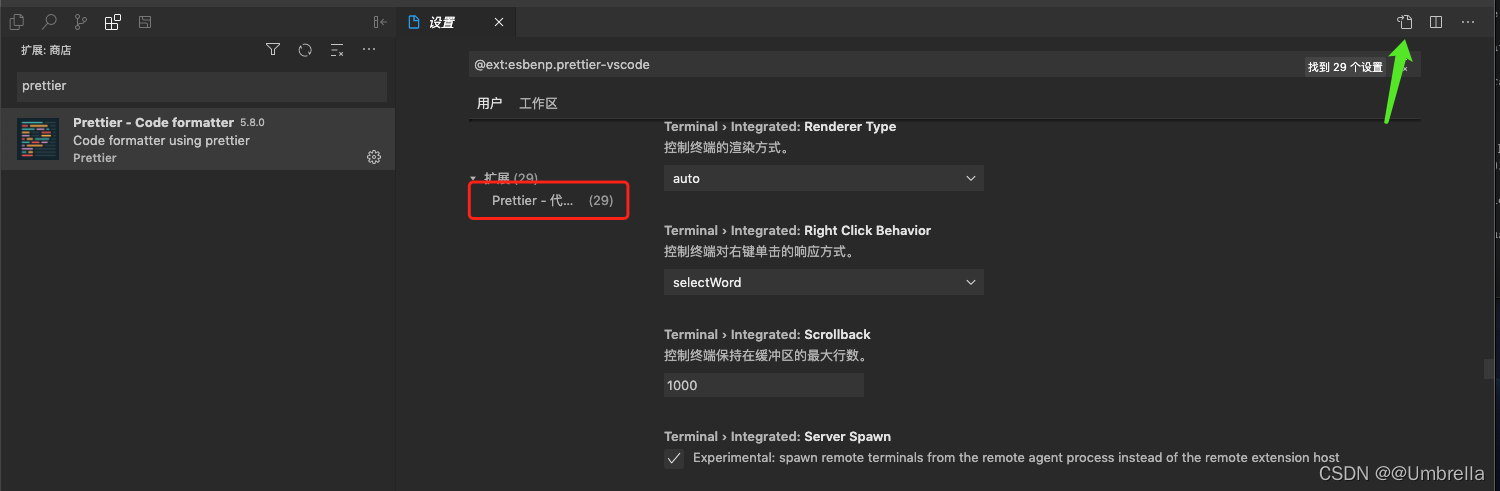Select the Prettier - Code formatter extension
1500x491 pixels.
coord(198,139)
